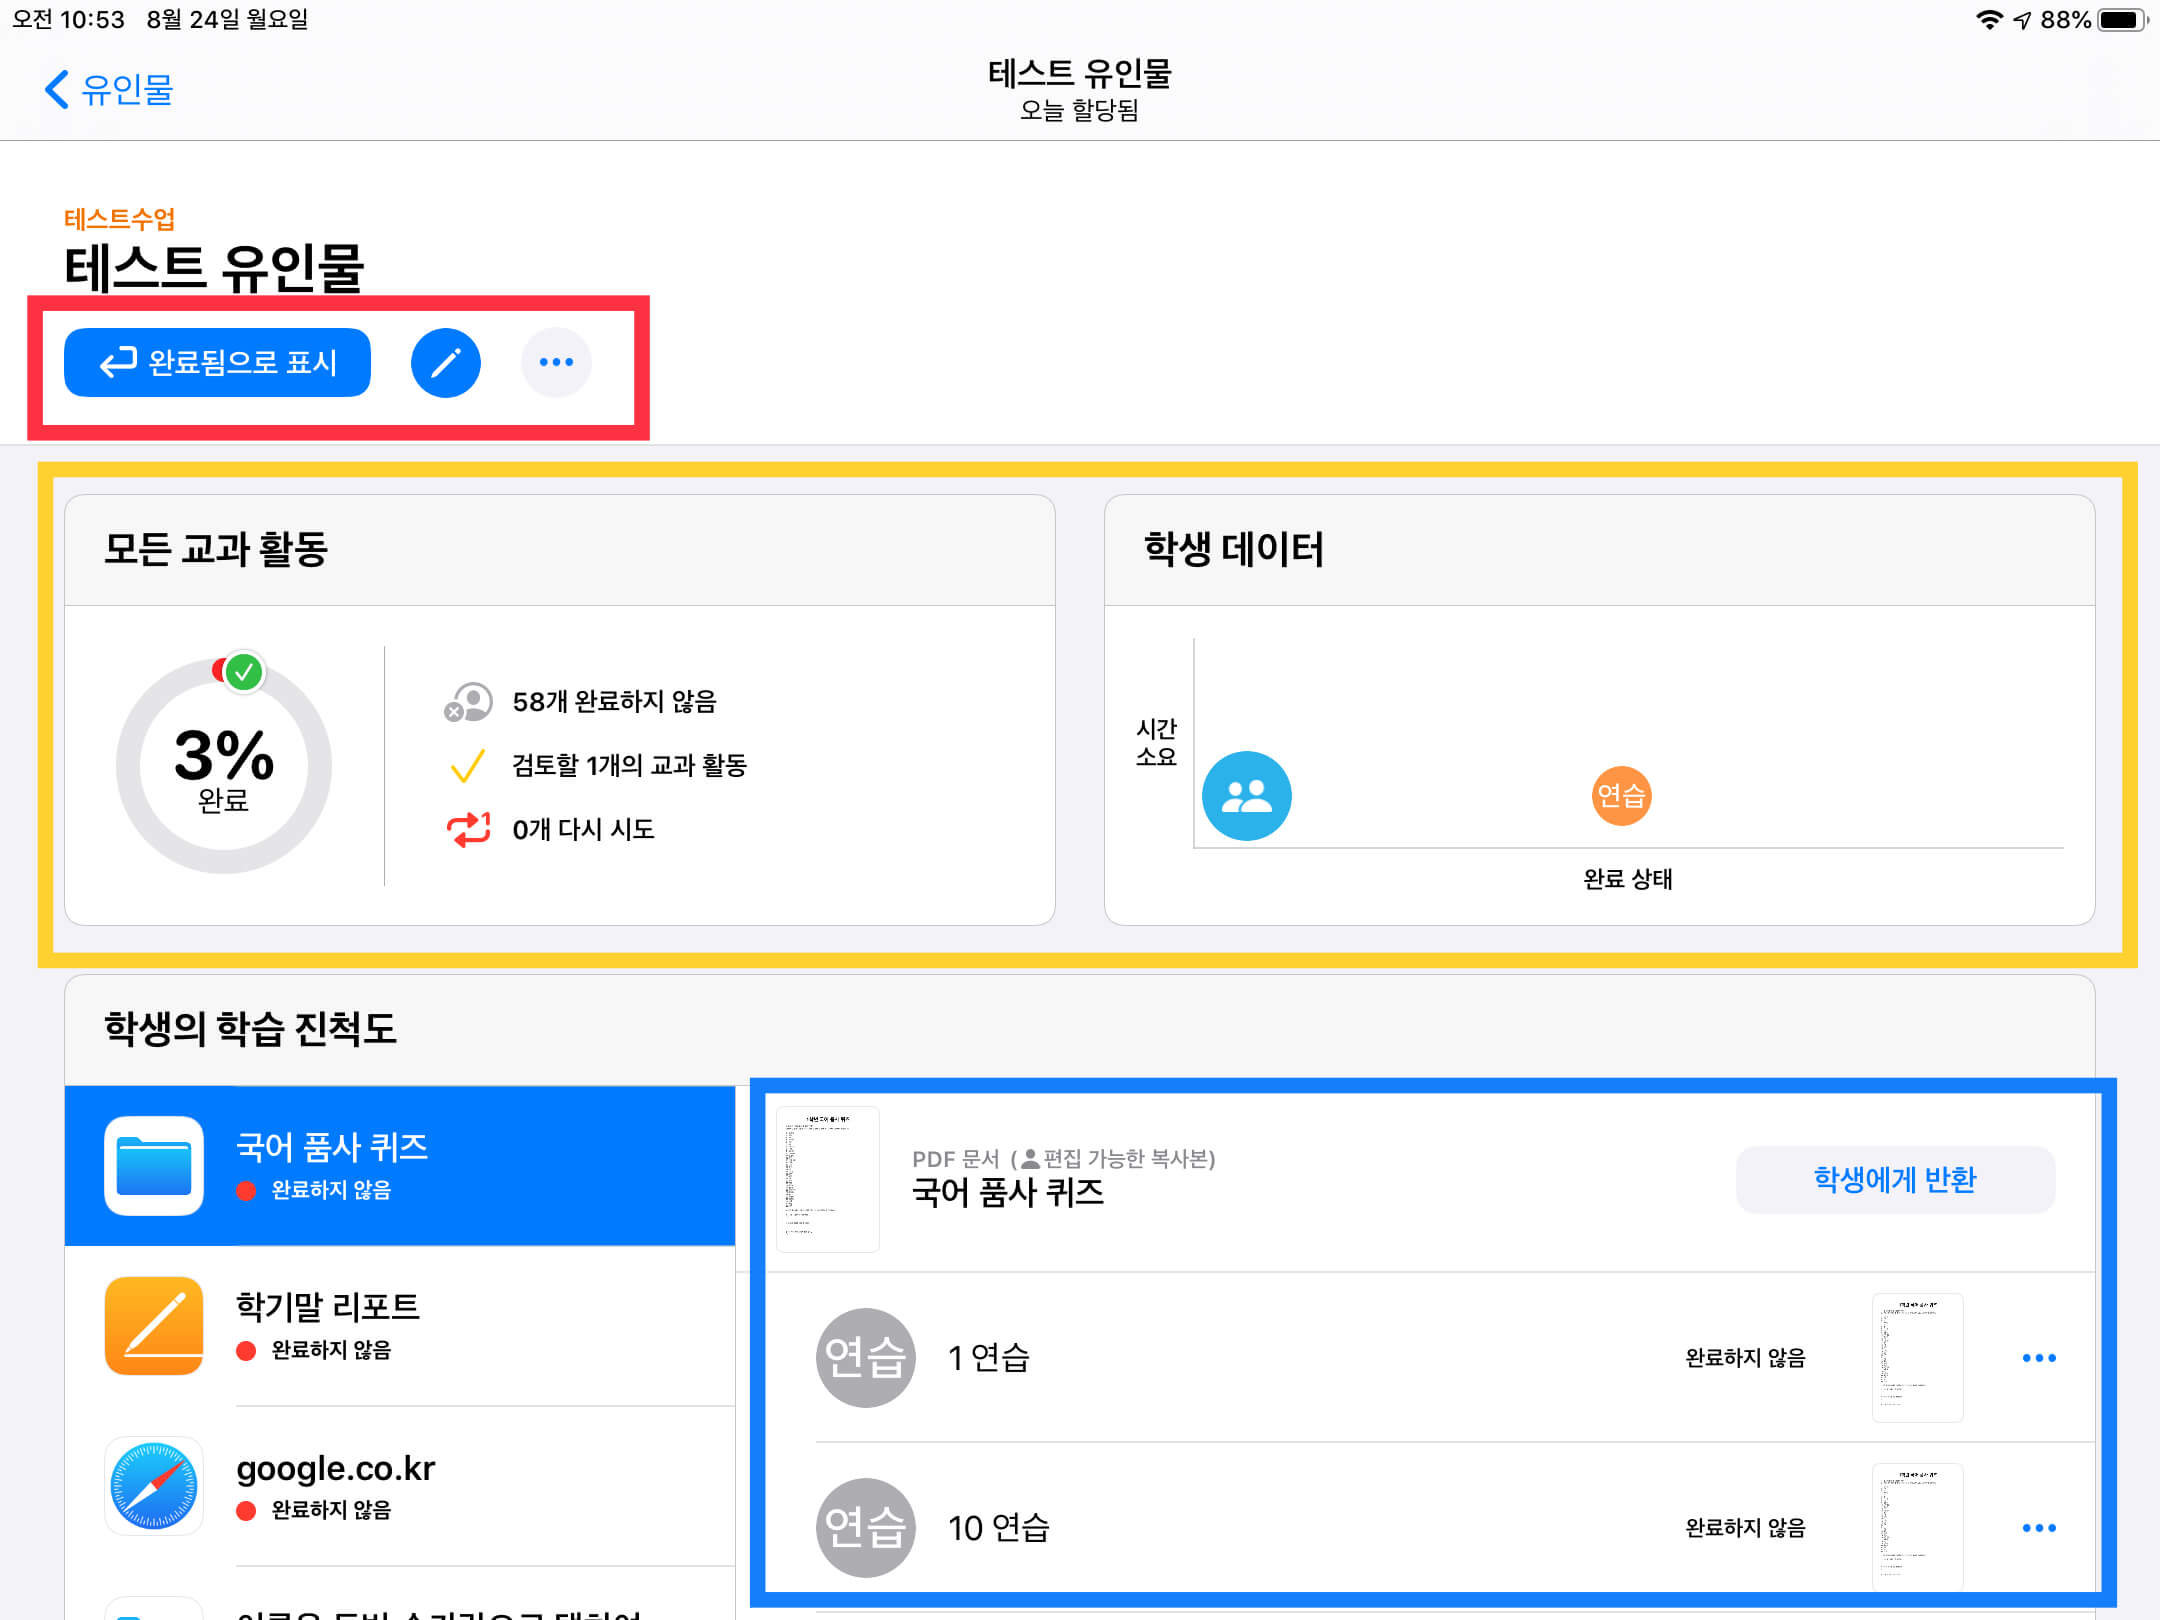Image resolution: width=2160 pixels, height=1620 pixels.
Task: Open the 국어 품사 퀴즈 PDF header thumbnail
Action: pos(828,1180)
